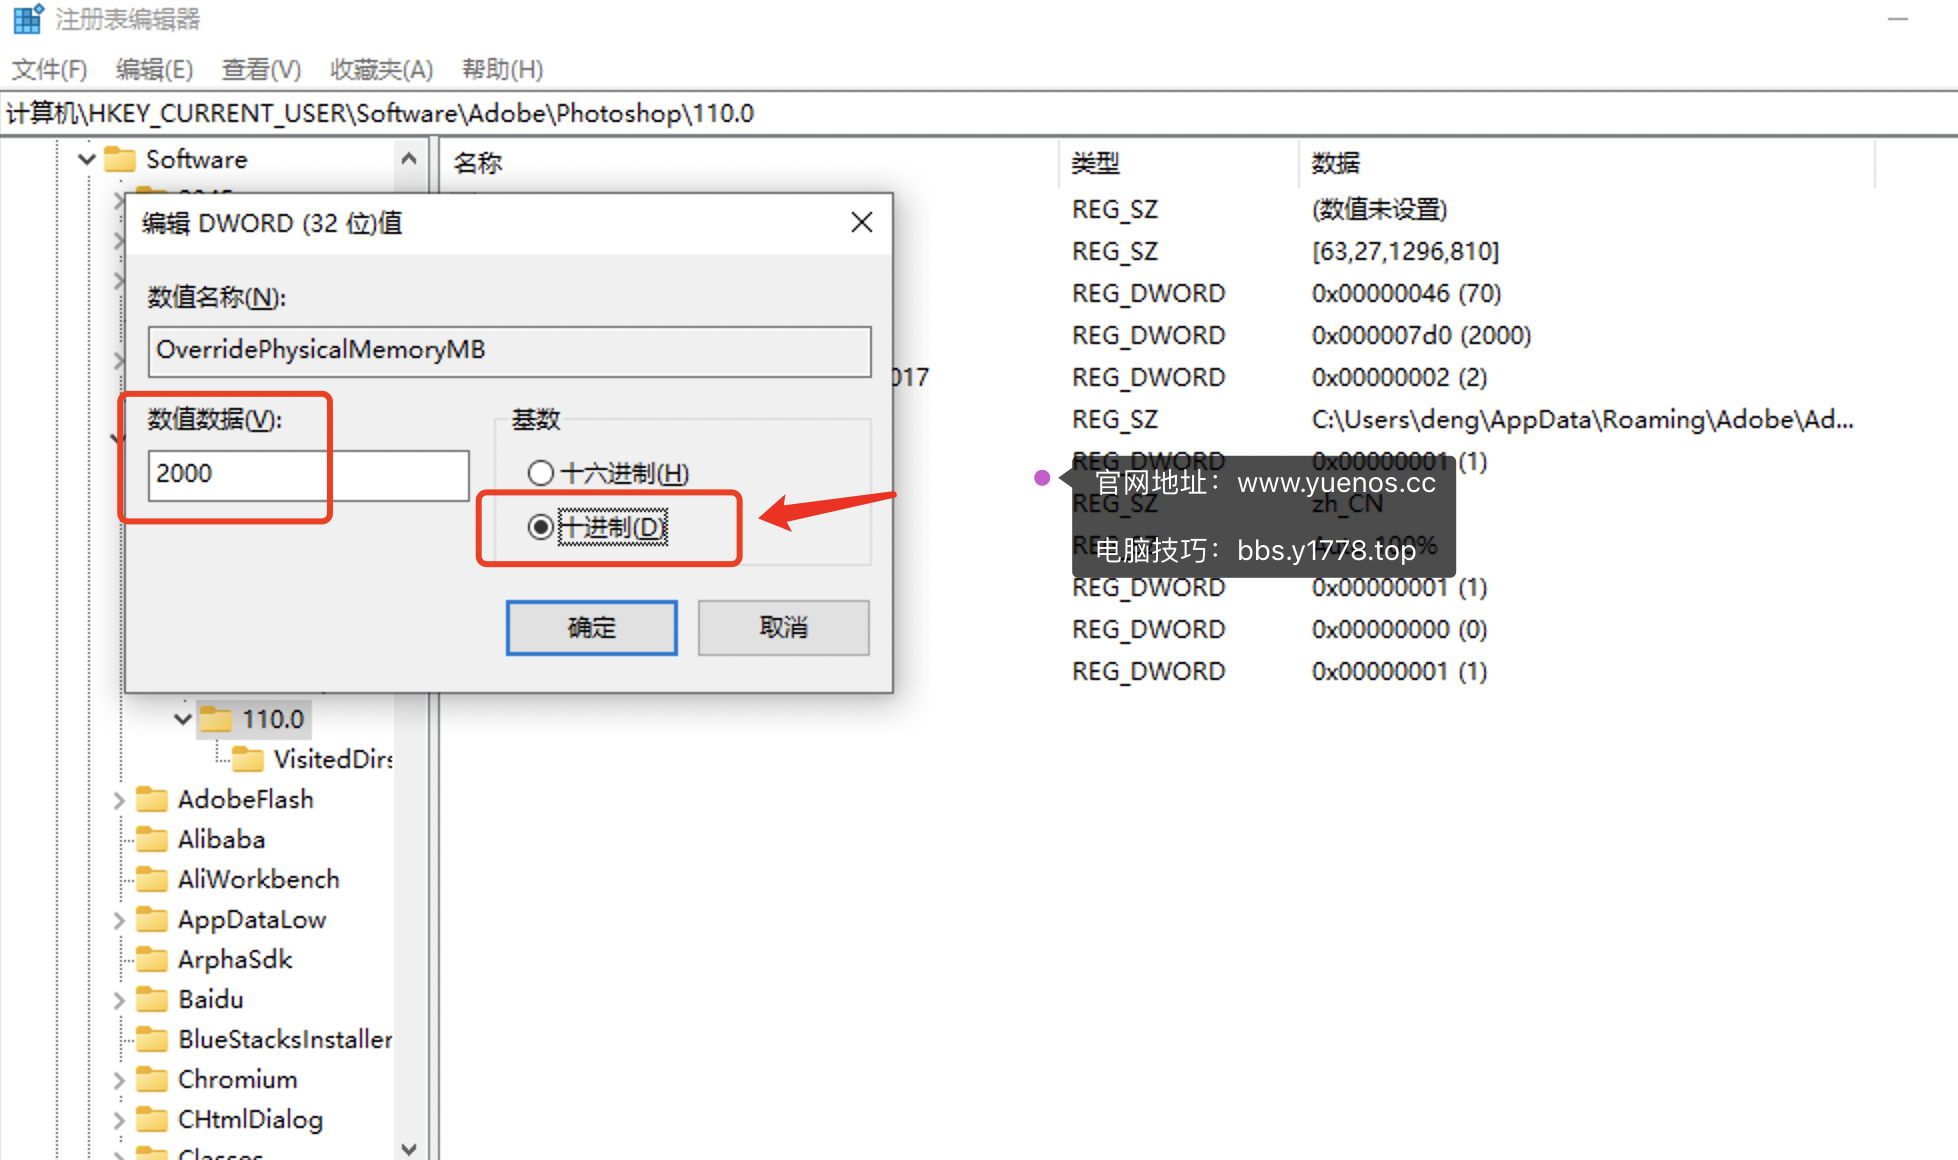Click the Alibaba folder icon
The height and width of the screenshot is (1160, 1958).
pos(152,839)
